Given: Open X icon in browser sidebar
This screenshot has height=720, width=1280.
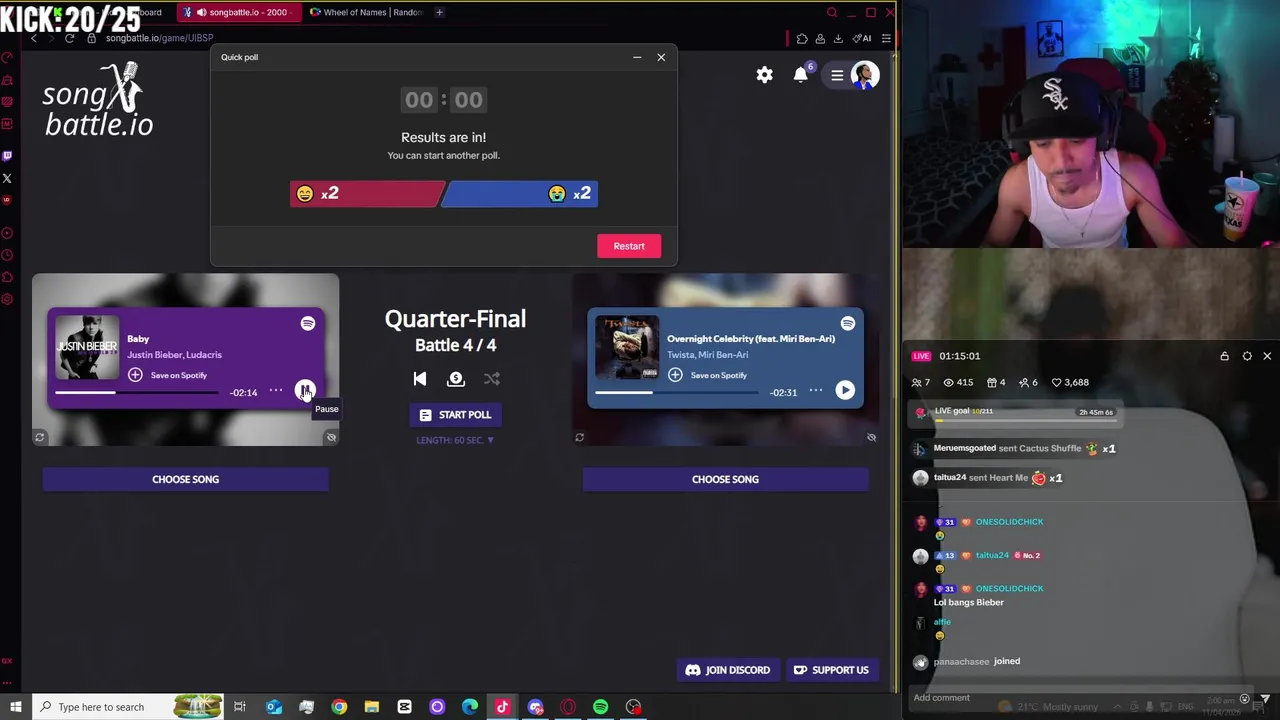Looking at the screenshot, I should click(7, 178).
